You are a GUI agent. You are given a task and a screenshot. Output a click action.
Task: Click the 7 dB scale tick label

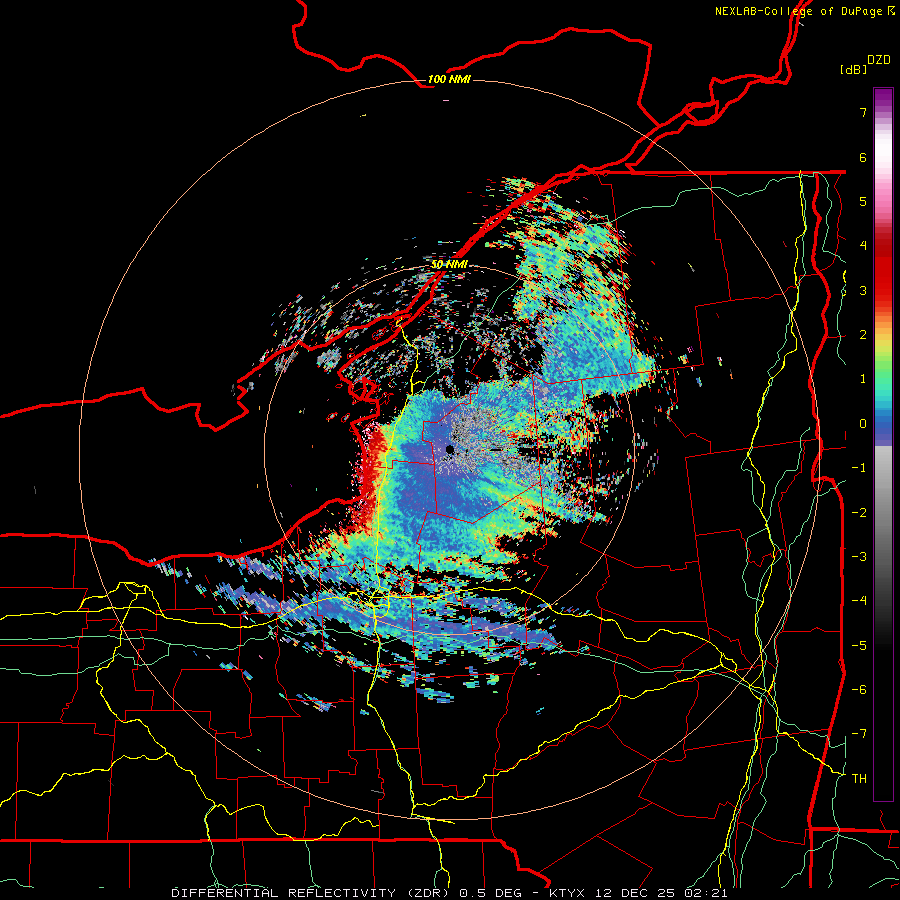[863, 112]
